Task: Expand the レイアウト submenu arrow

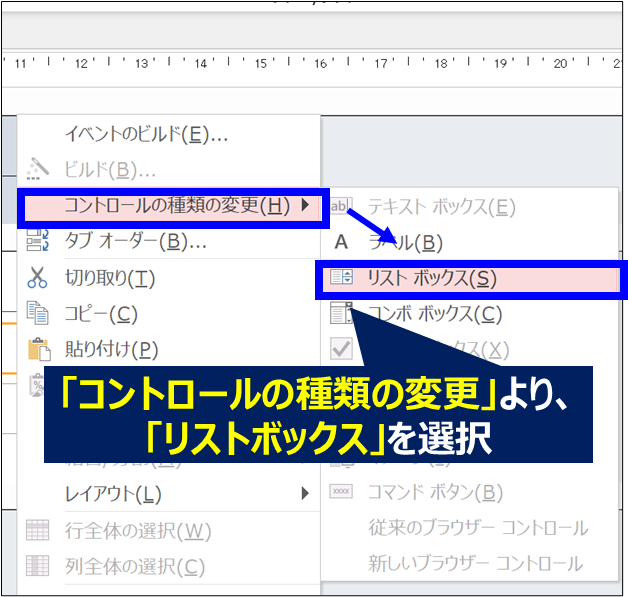Action: tap(305, 493)
